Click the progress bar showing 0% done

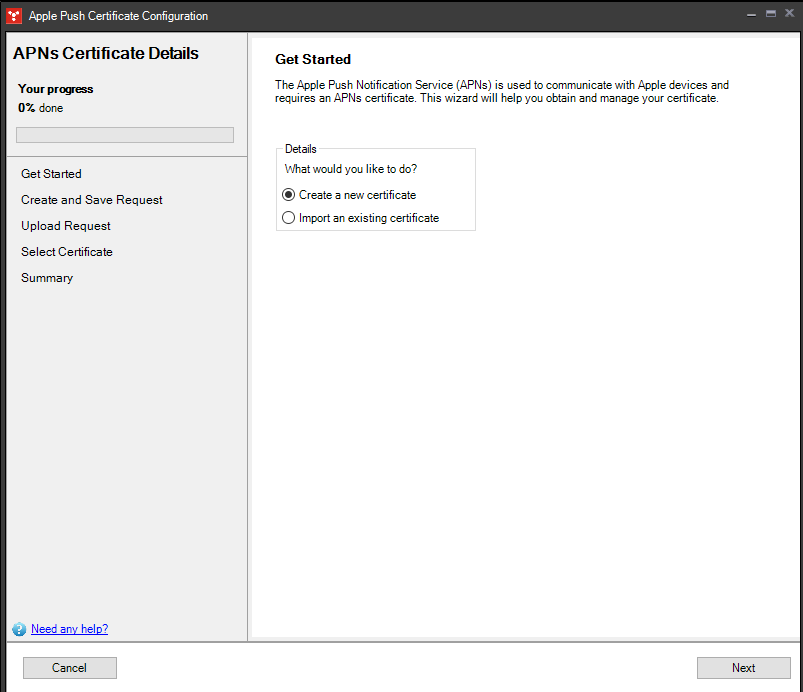[124, 134]
